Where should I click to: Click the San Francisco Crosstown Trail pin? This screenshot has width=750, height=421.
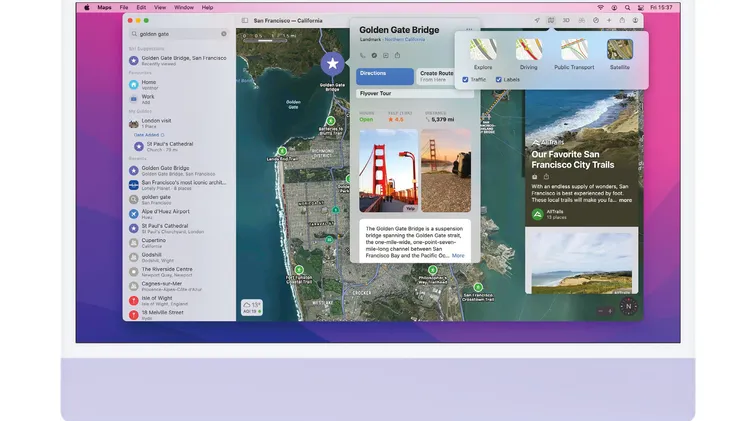478,288
